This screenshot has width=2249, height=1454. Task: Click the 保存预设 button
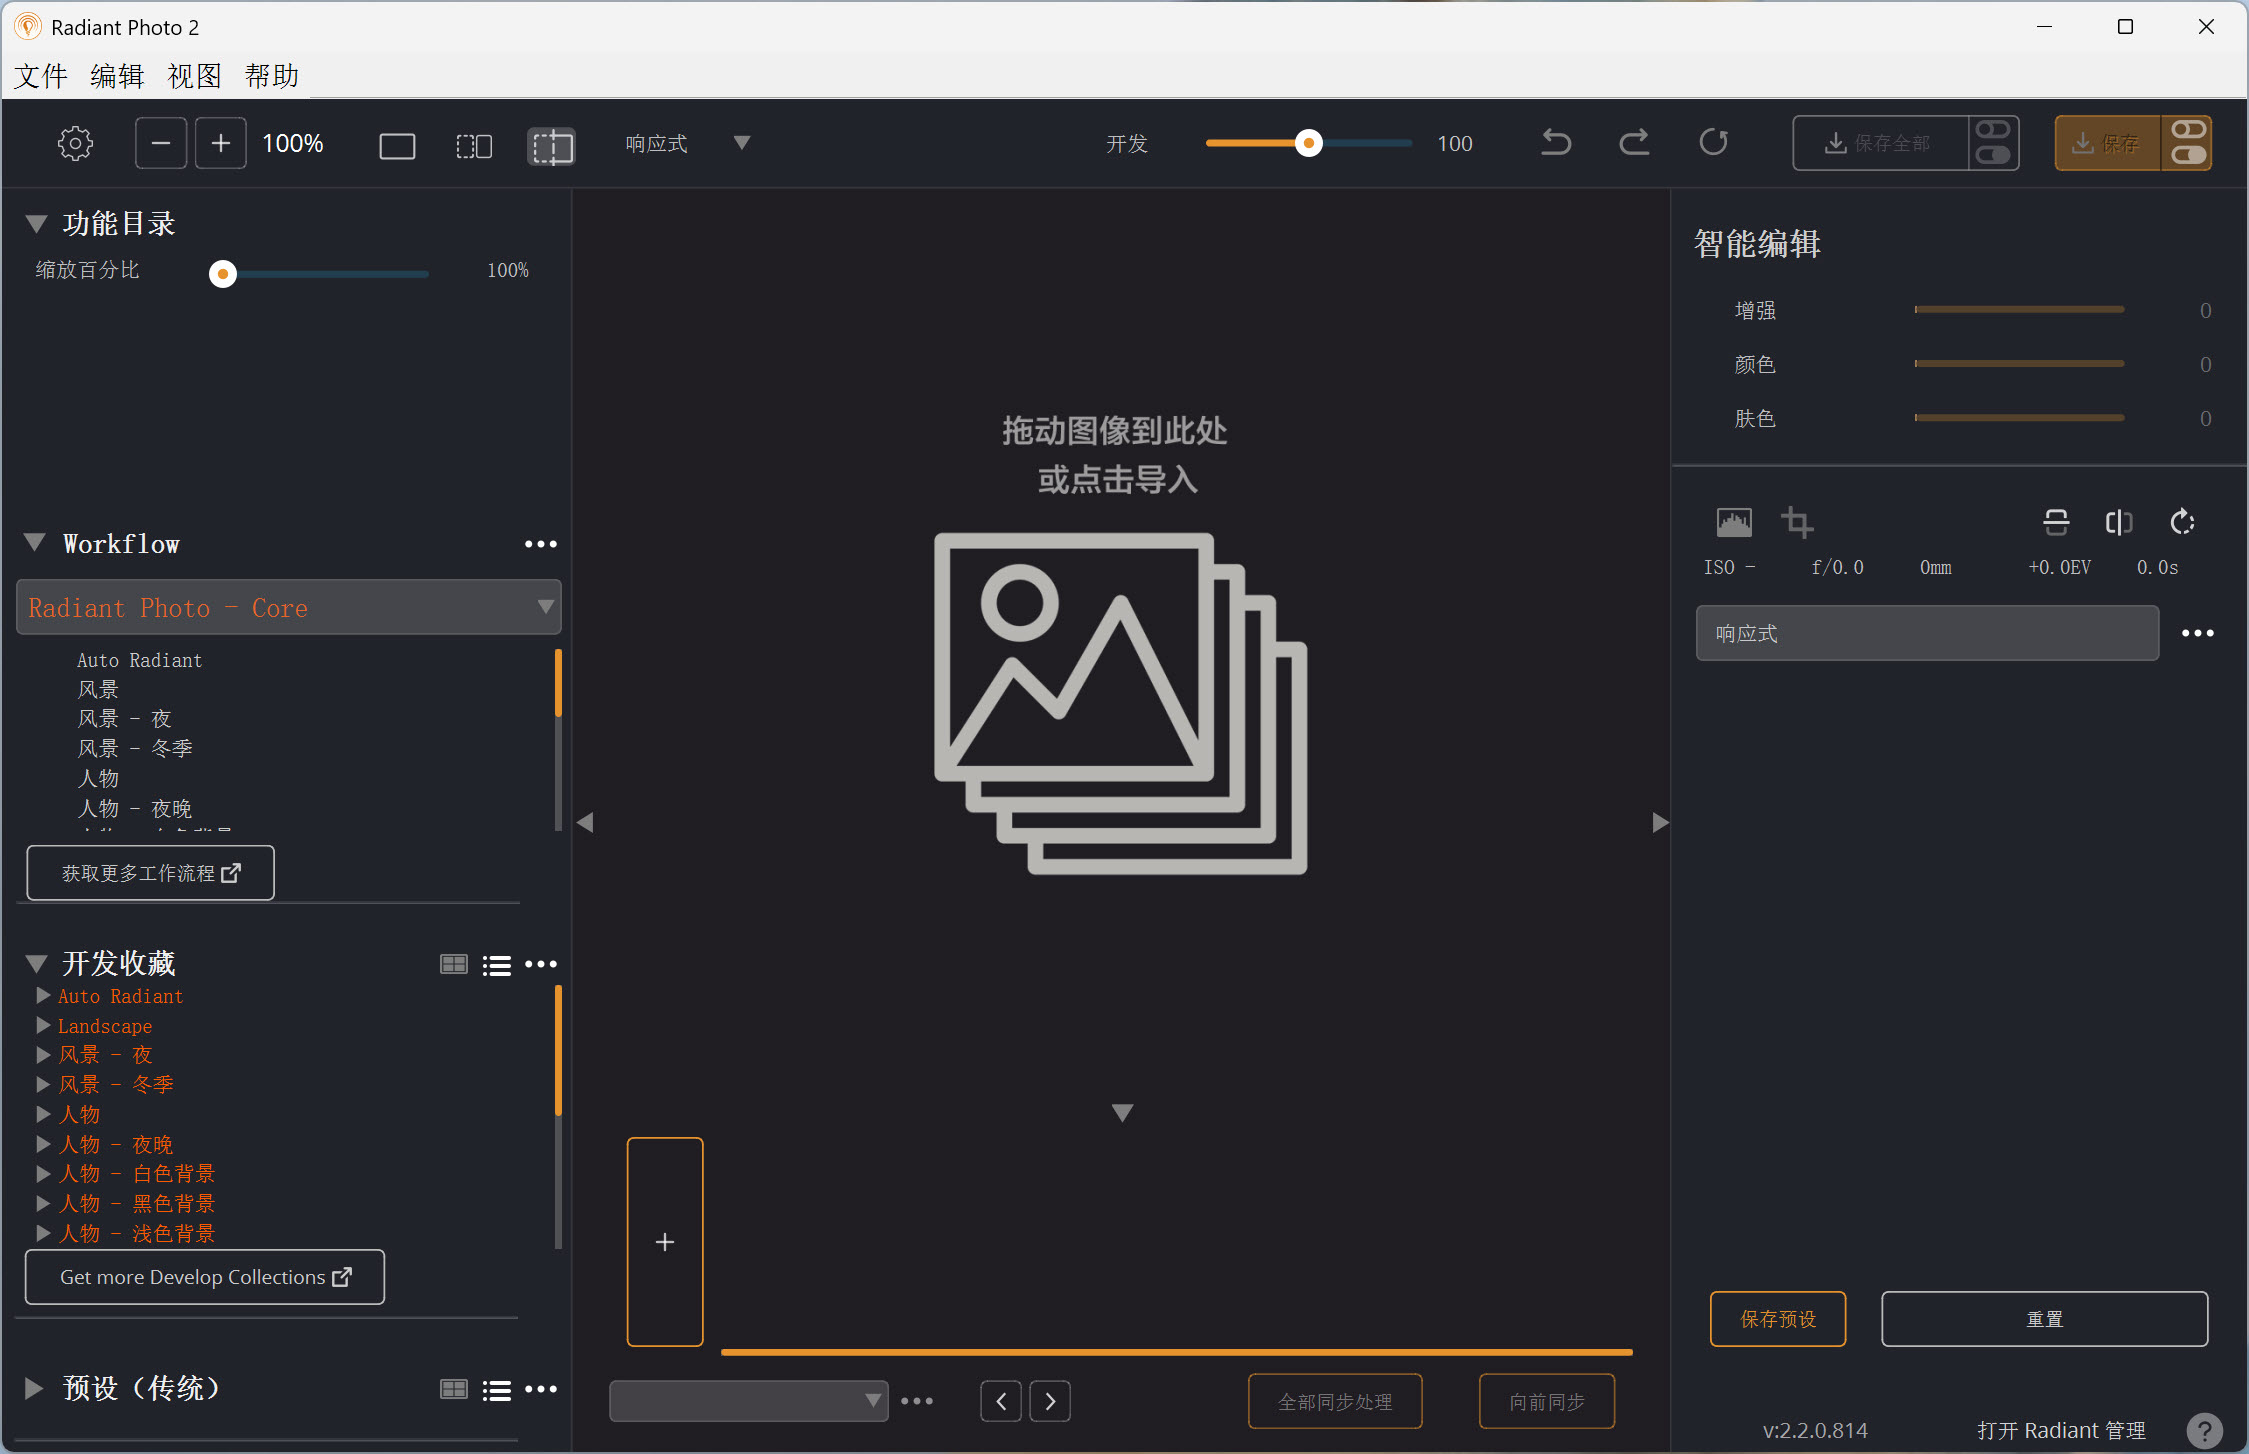click(x=1777, y=1318)
